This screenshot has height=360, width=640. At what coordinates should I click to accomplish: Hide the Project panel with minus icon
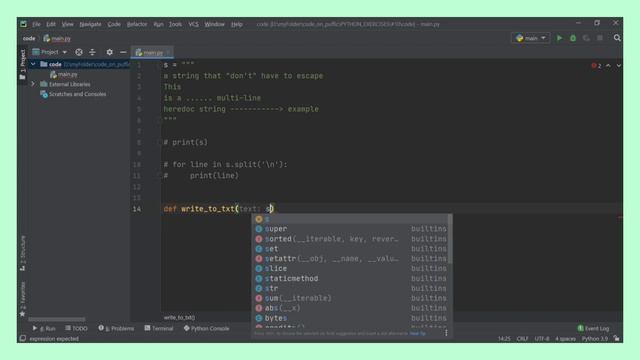pyautogui.click(x=123, y=52)
